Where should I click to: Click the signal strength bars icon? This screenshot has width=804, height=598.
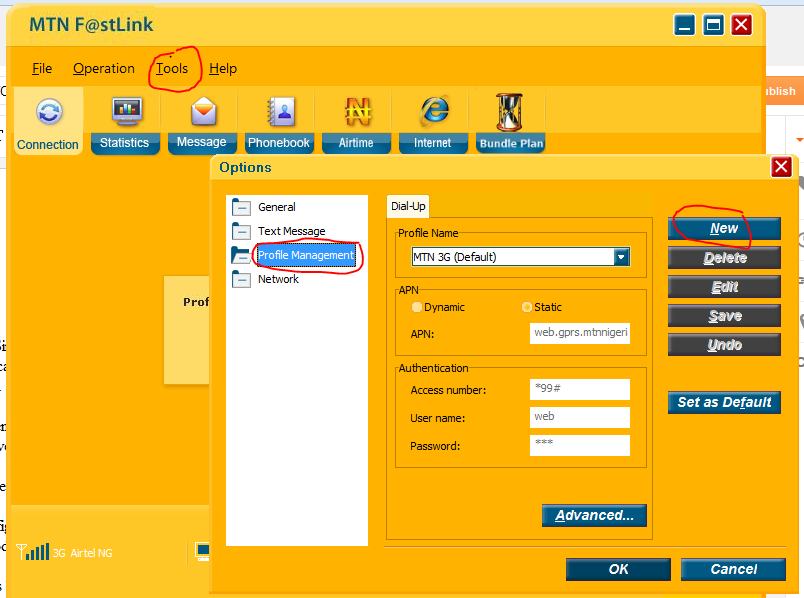[33, 552]
